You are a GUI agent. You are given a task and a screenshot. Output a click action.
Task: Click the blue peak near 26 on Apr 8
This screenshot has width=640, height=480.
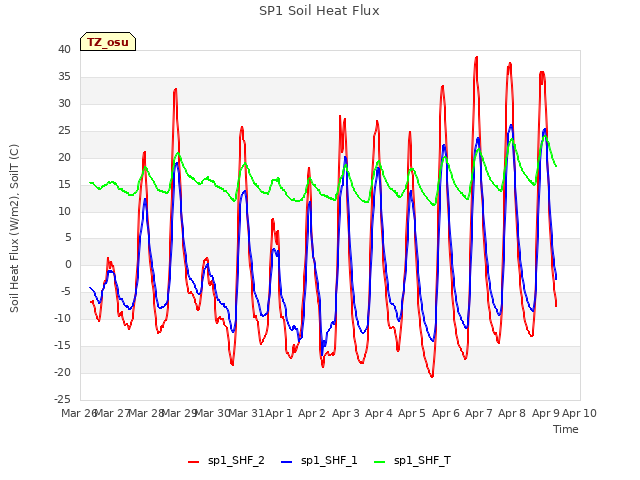tap(511, 126)
